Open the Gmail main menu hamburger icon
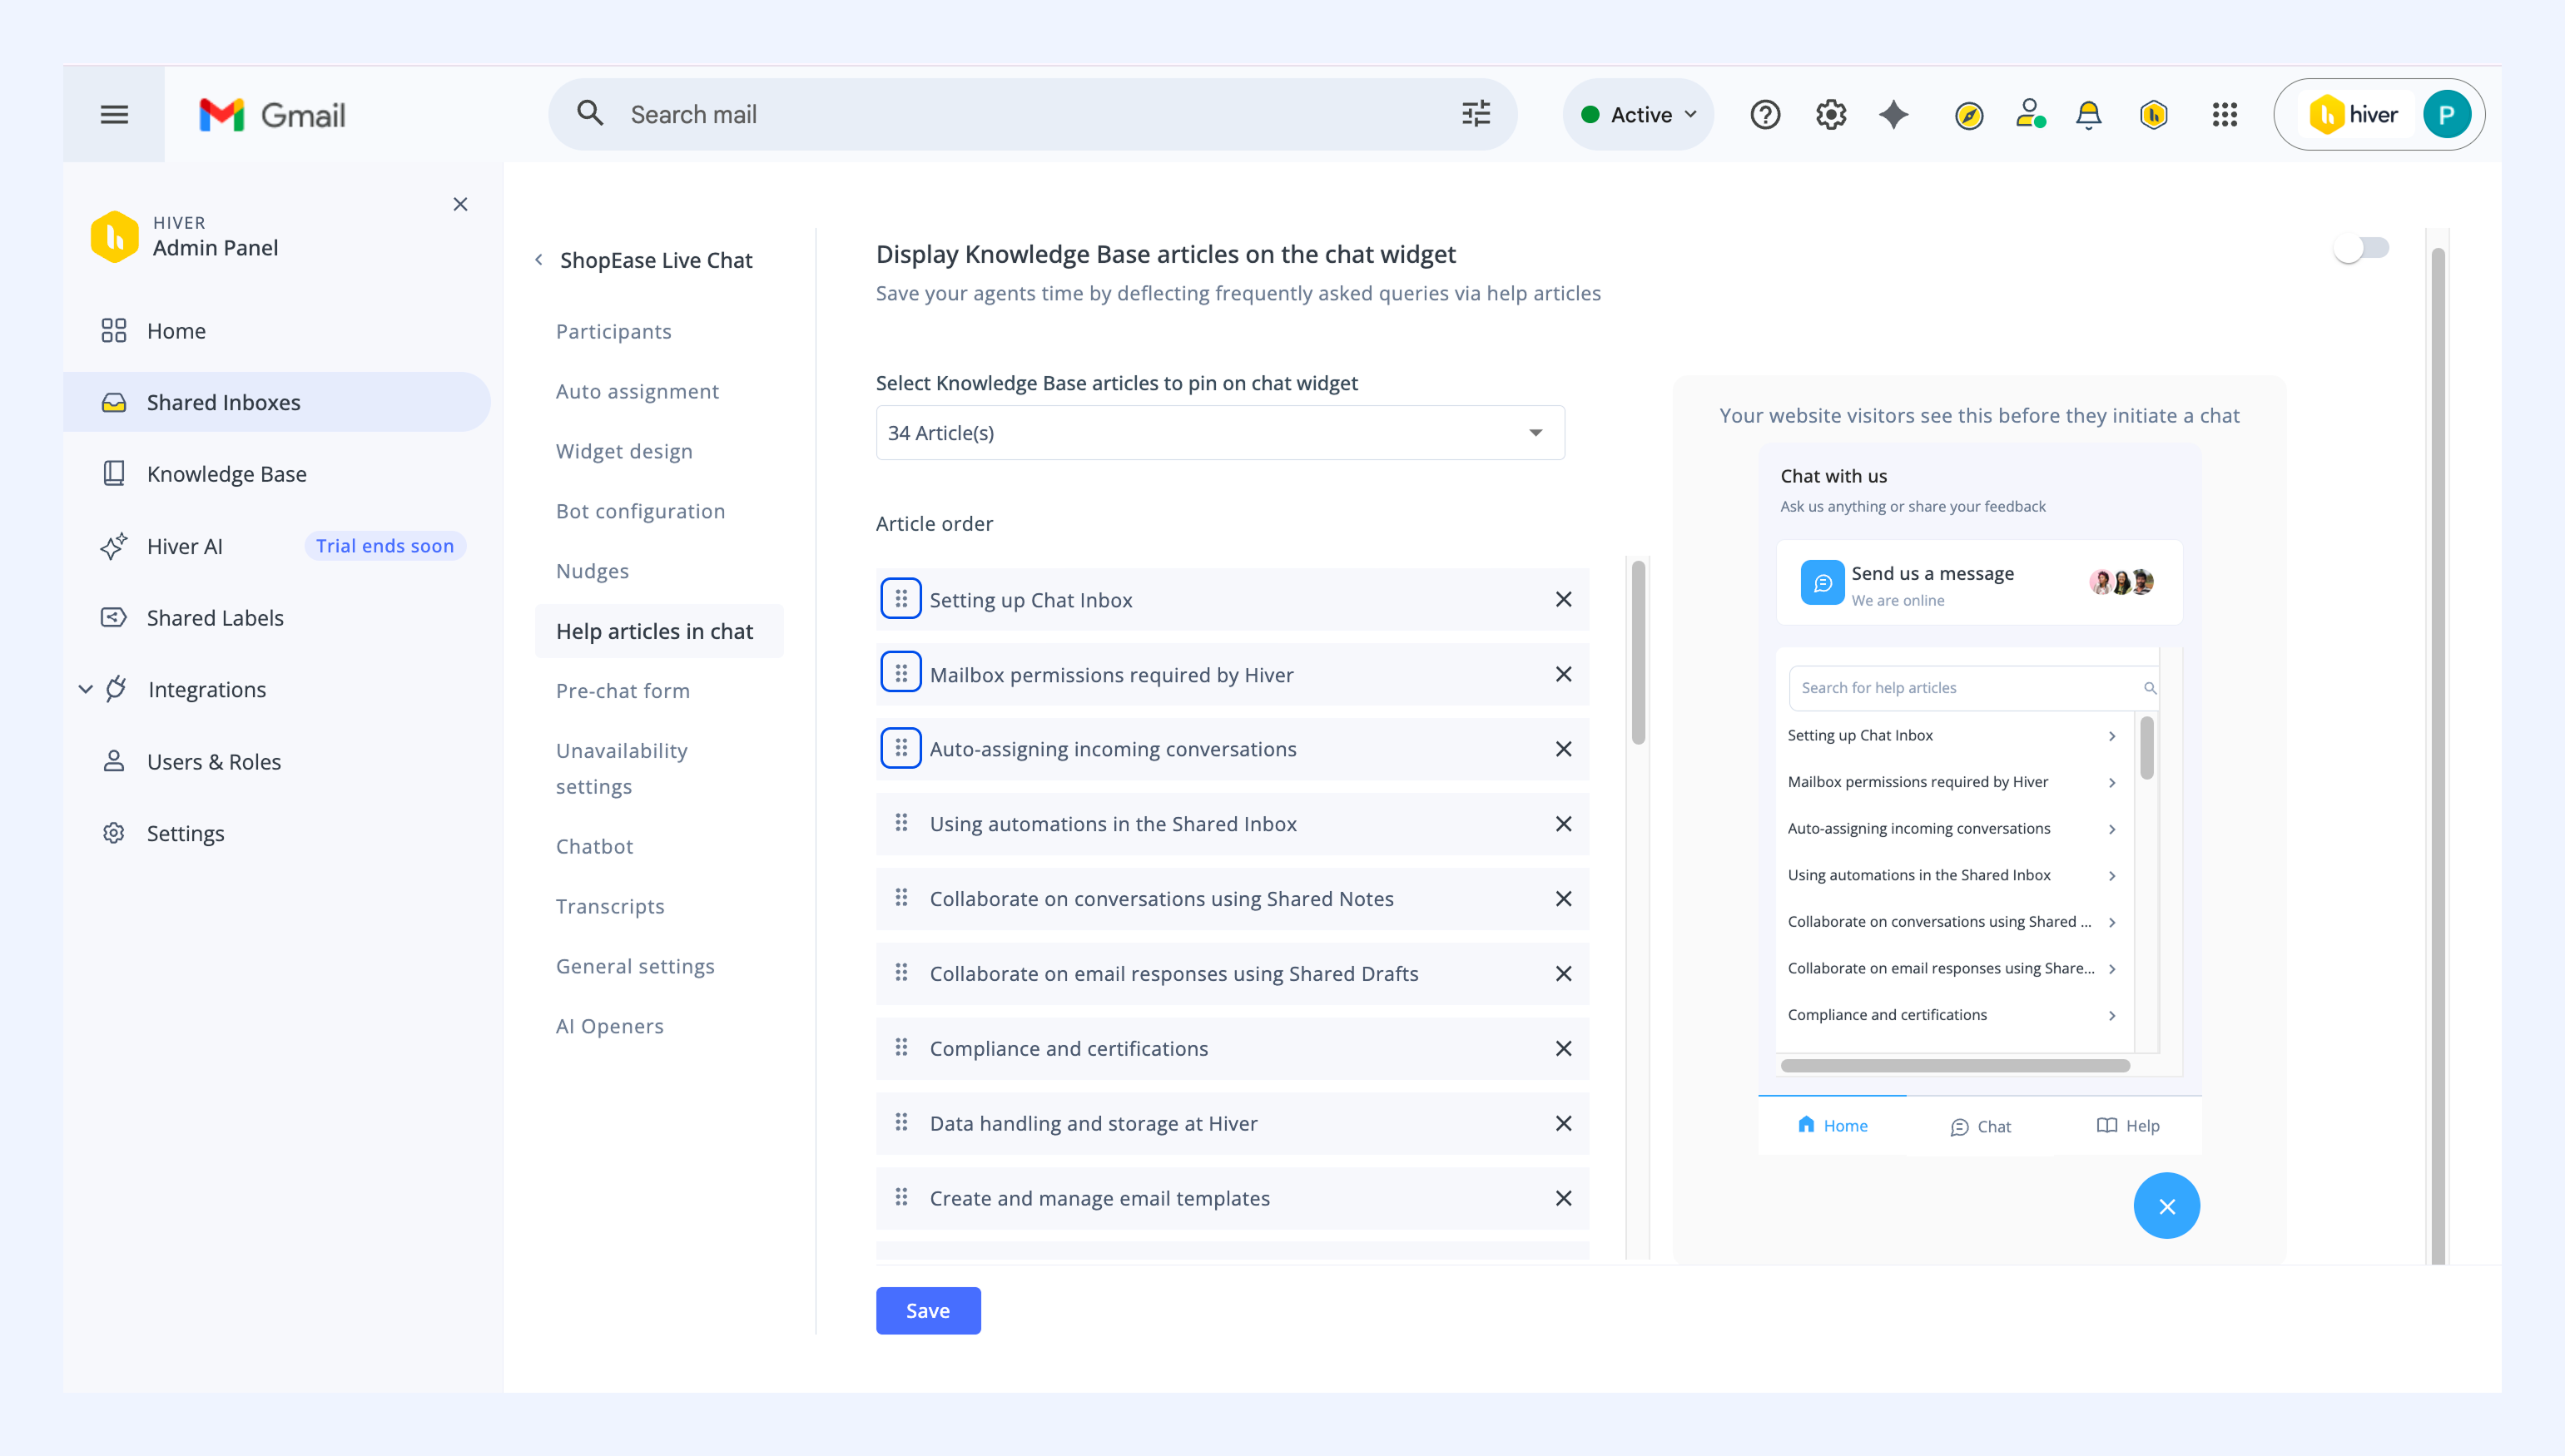 pyautogui.click(x=114, y=115)
